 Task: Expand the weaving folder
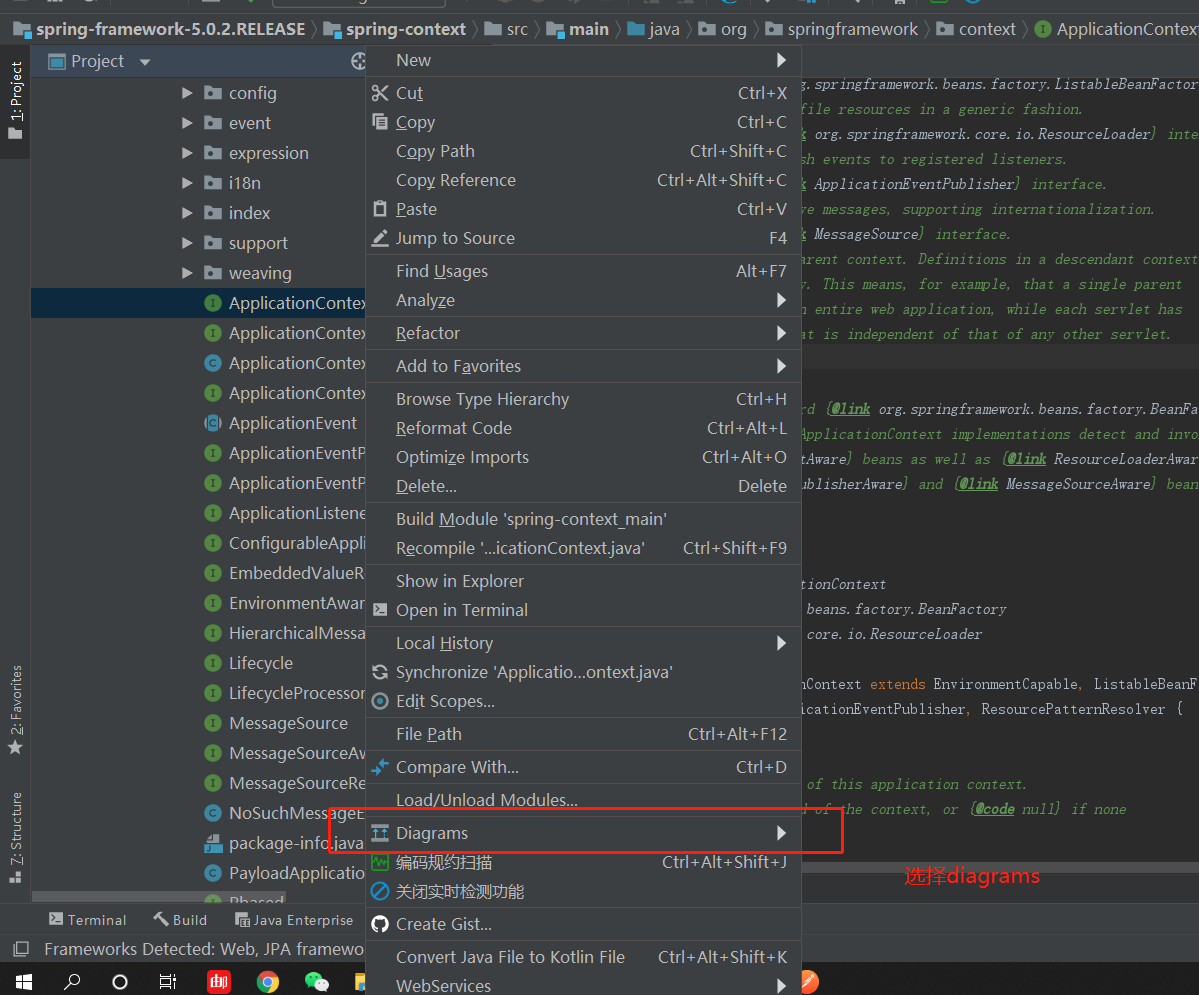coord(185,273)
